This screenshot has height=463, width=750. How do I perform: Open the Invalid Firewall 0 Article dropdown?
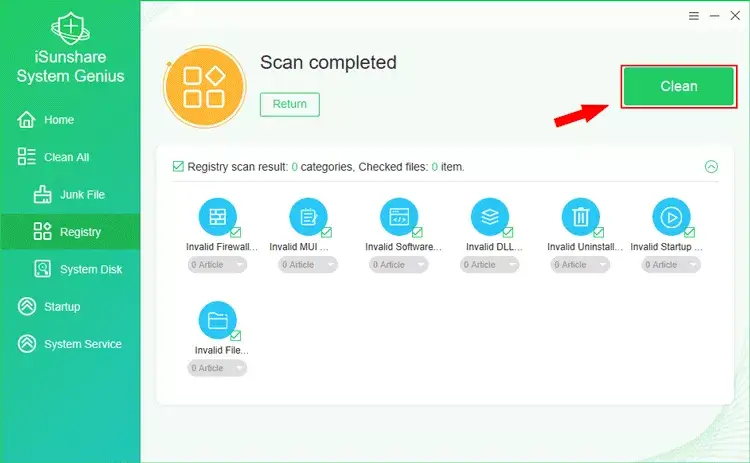[218, 265]
